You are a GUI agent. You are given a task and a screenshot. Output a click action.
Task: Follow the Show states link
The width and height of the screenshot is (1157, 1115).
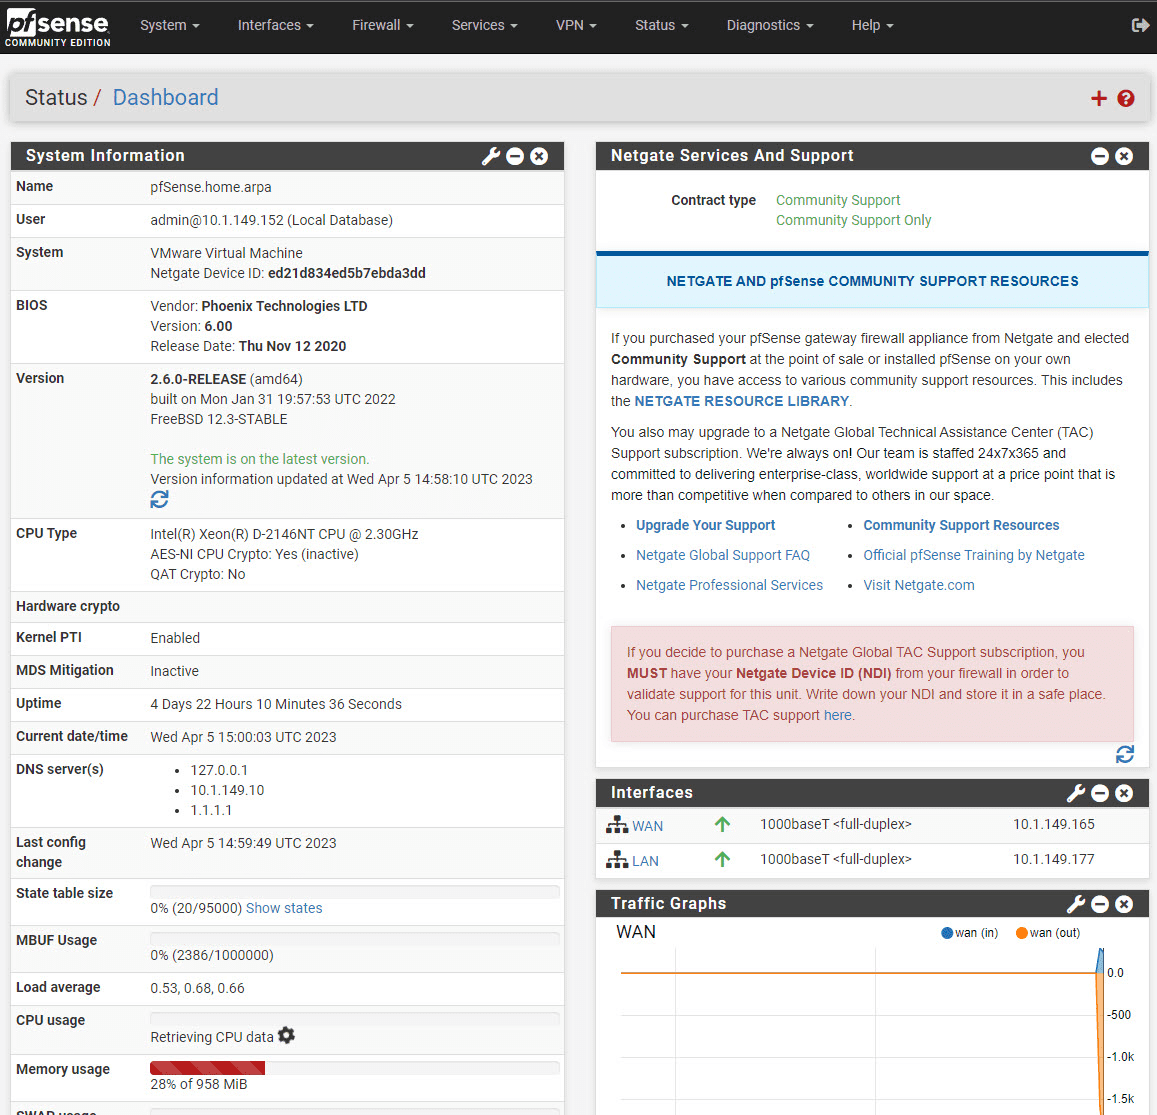[x=284, y=908]
